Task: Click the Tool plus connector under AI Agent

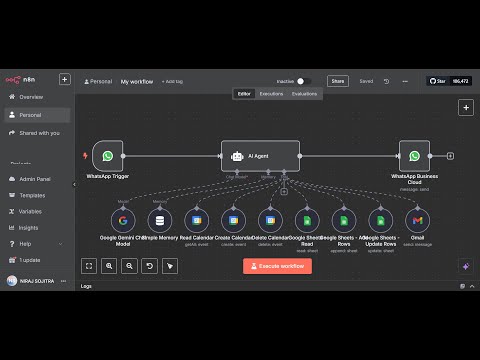Action: coord(284,192)
